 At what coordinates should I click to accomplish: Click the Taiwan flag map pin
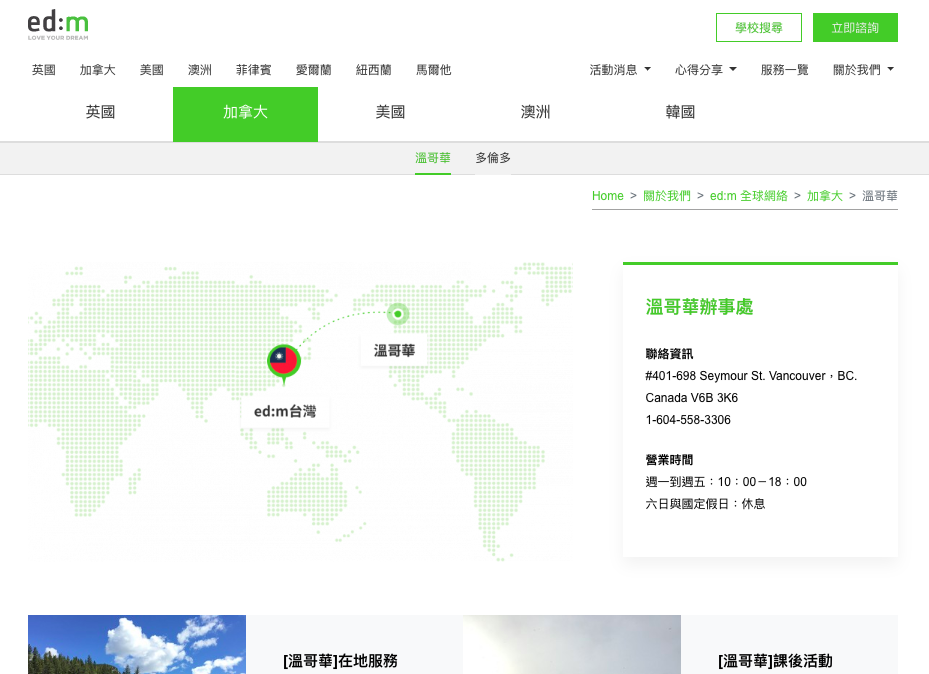click(284, 362)
